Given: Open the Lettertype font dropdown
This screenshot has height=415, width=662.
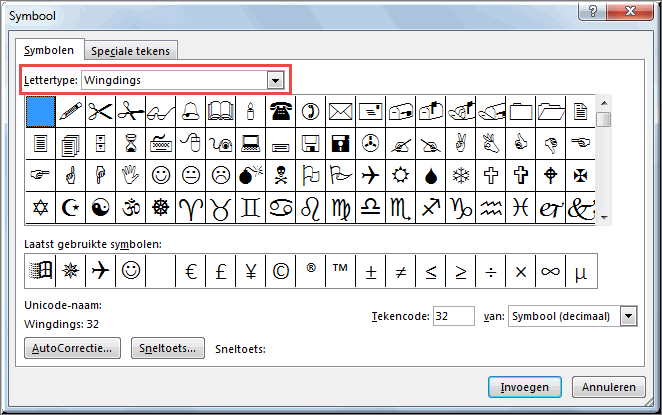Looking at the screenshot, I should click(275, 80).
